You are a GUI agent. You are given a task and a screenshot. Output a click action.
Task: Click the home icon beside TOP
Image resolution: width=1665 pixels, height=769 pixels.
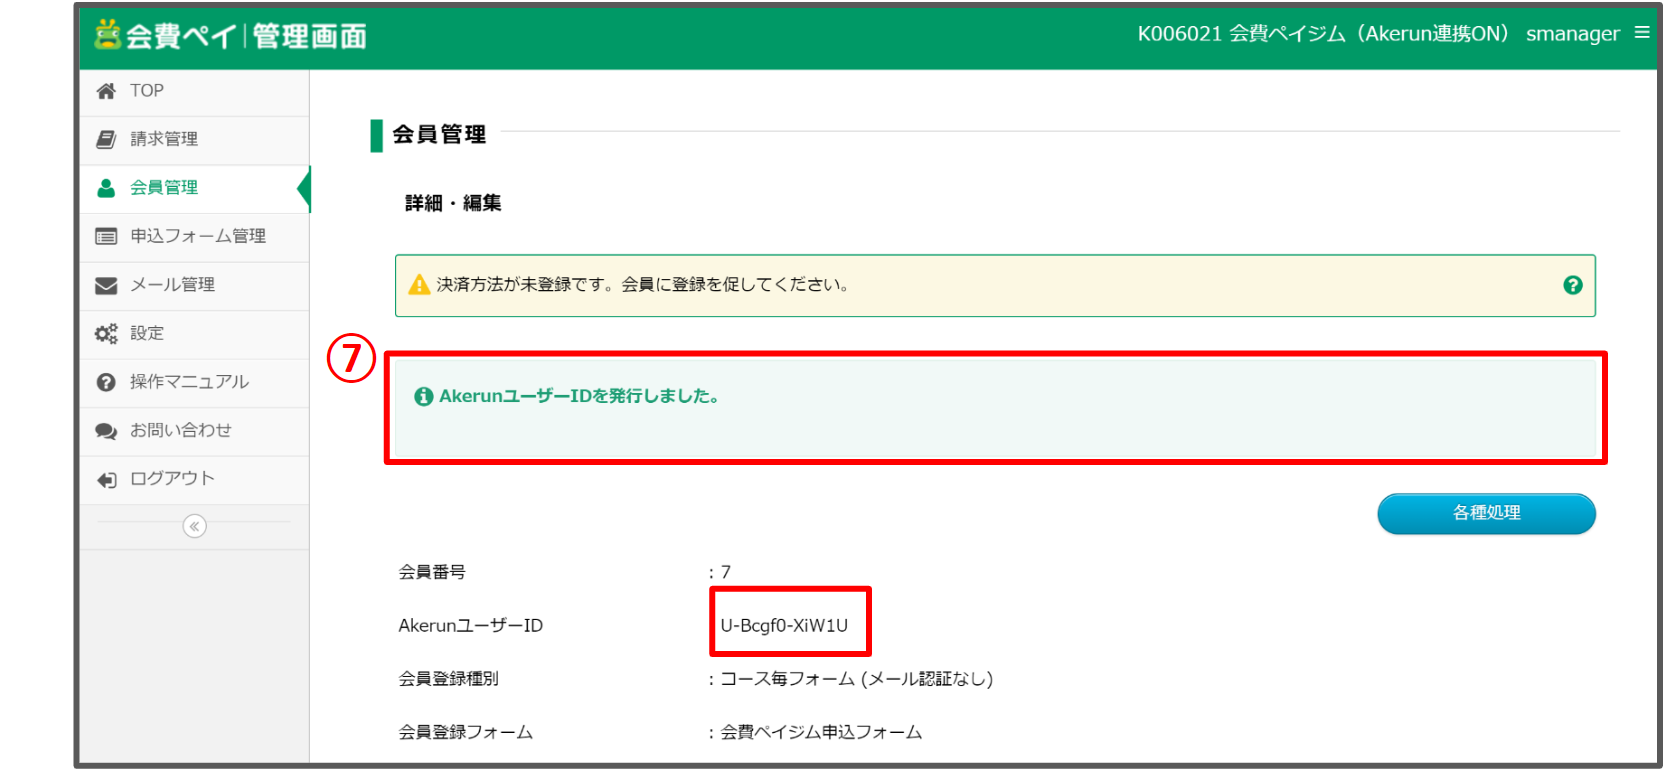click(106, 91)
